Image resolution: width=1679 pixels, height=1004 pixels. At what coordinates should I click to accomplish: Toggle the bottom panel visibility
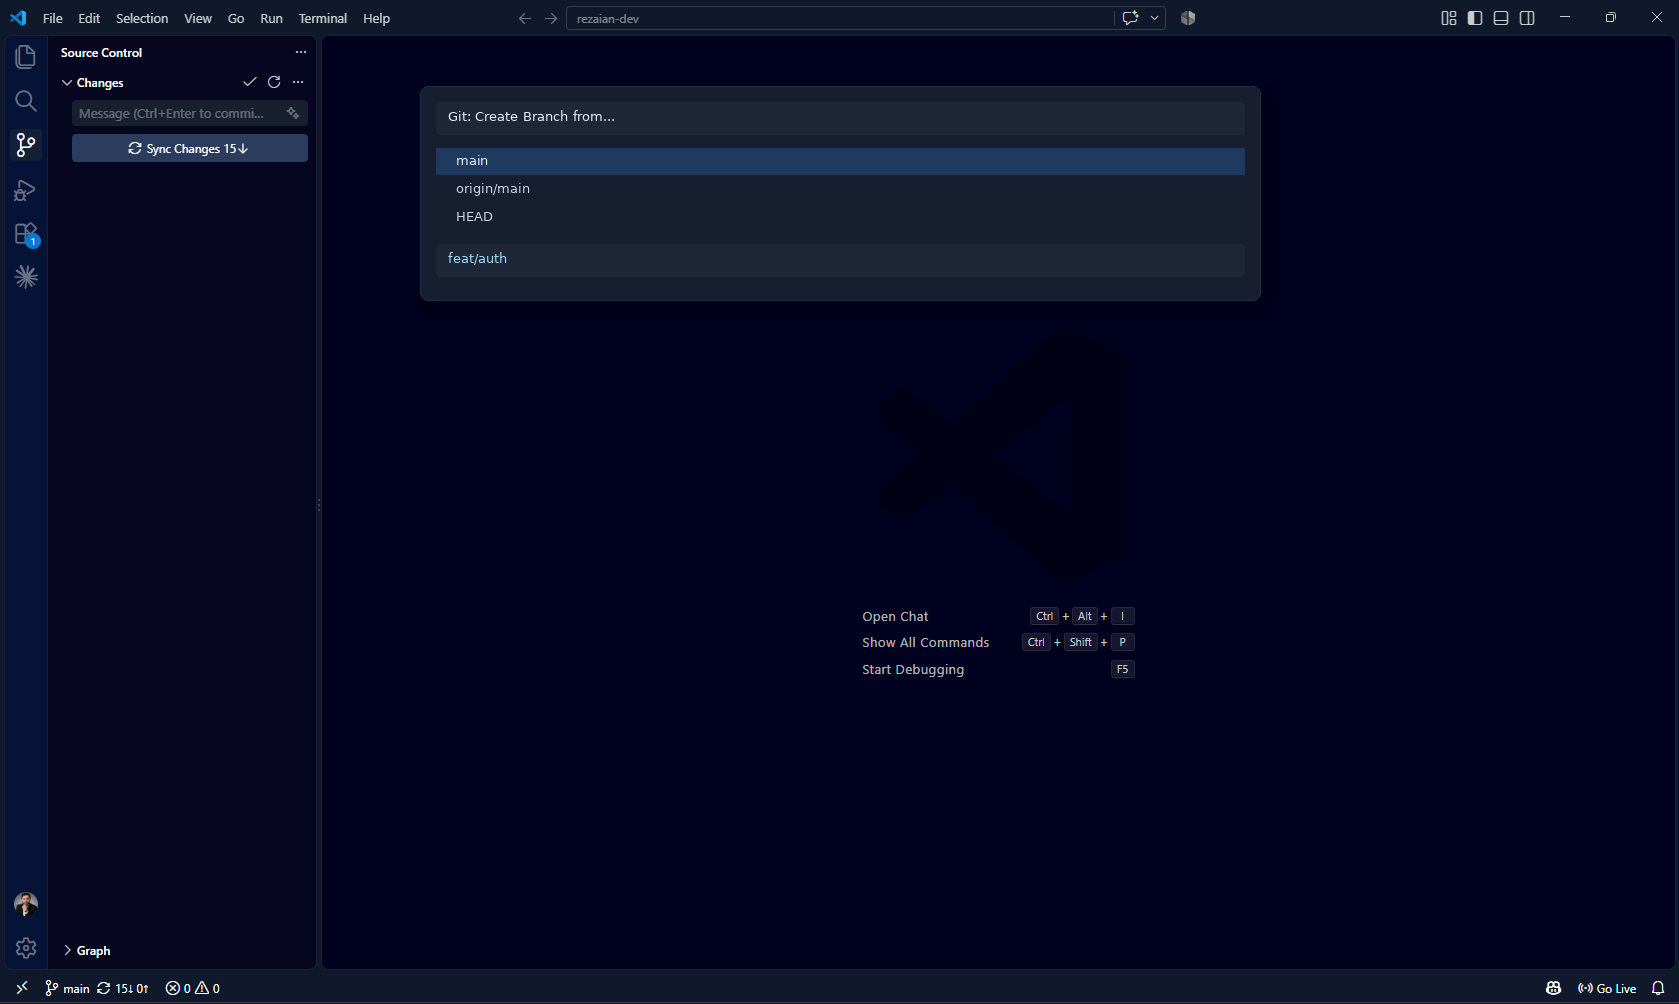1501,18
